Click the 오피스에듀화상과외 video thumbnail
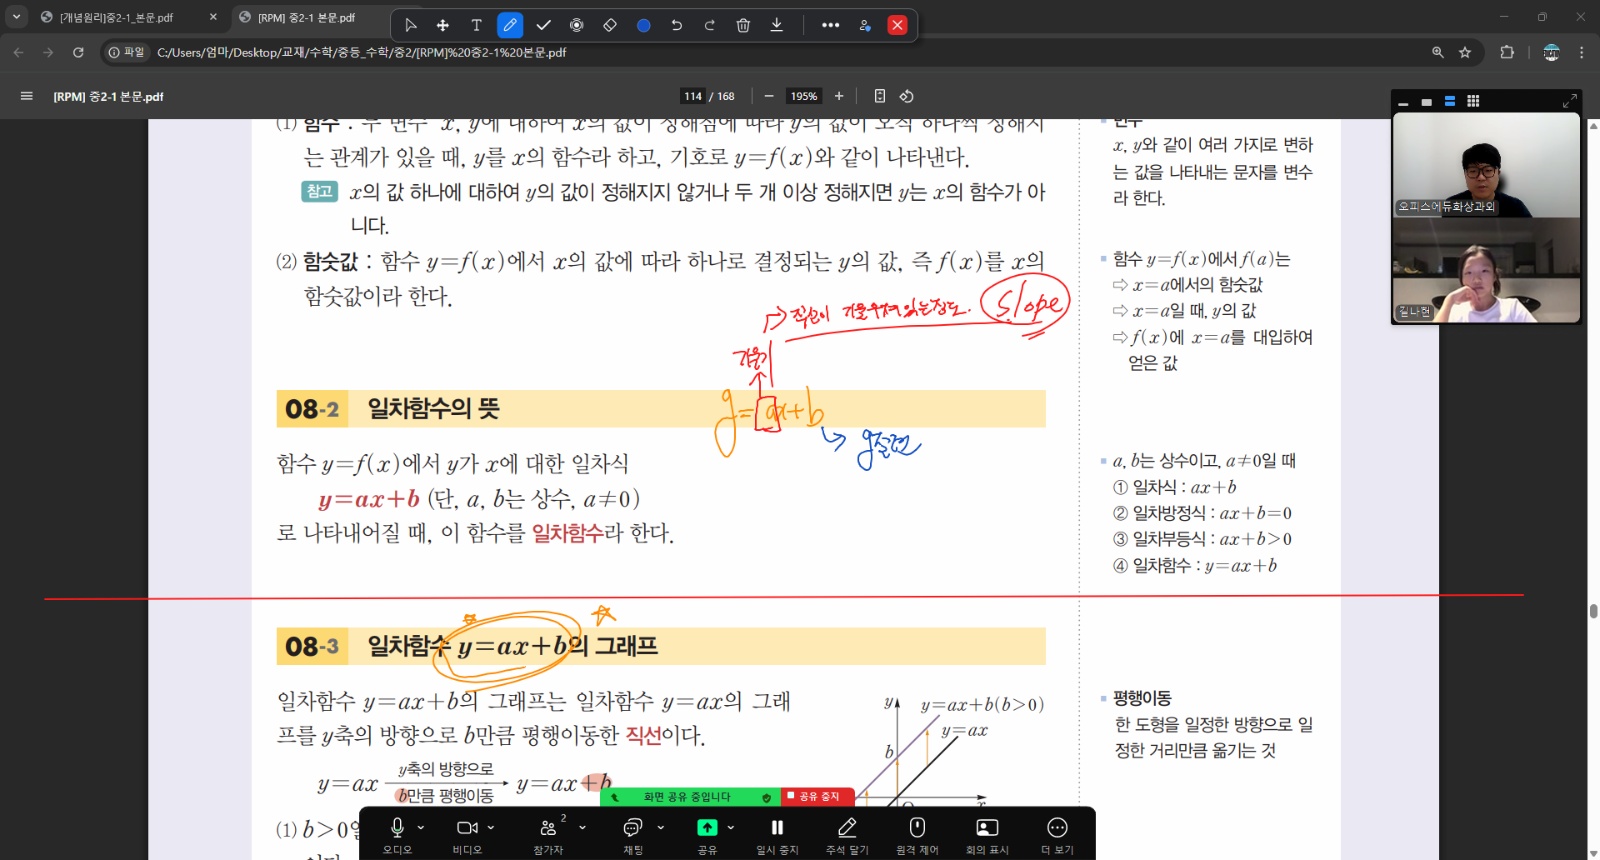 coord(1486,165)
